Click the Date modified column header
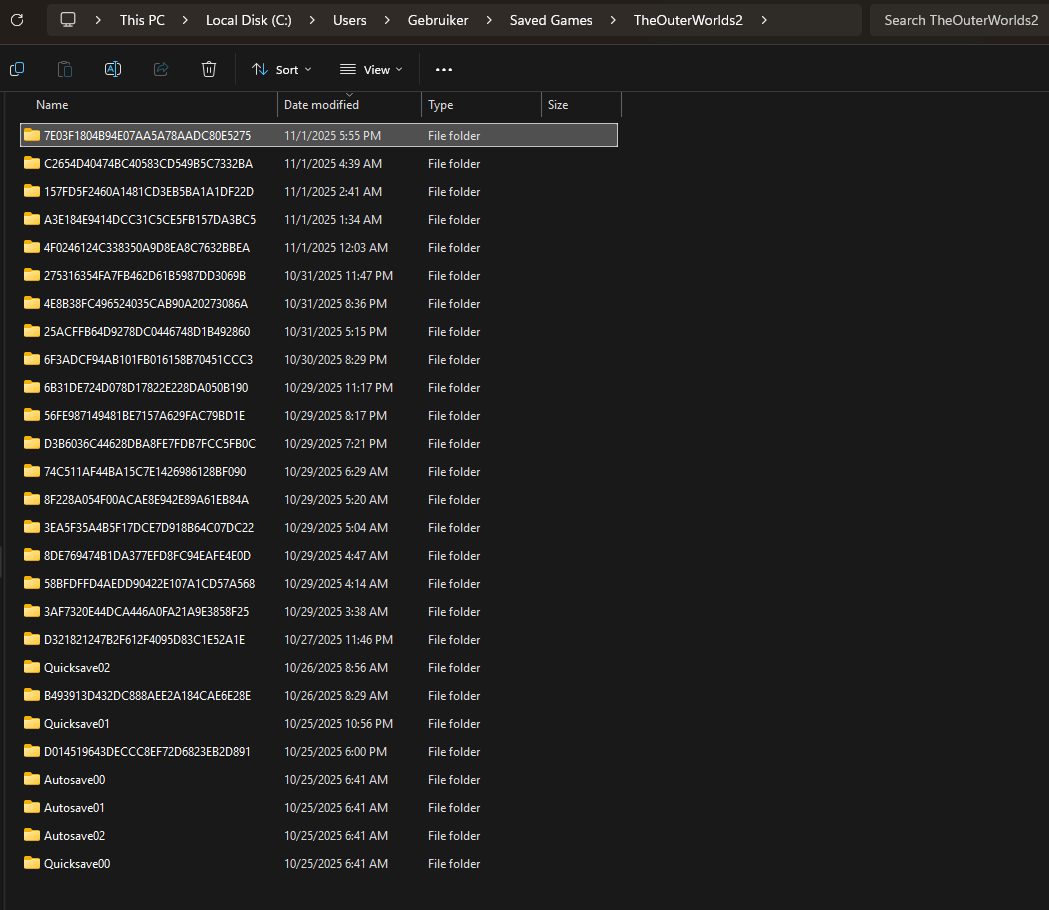This screenshot has width=1049, height=910. (x=321, y=105)
